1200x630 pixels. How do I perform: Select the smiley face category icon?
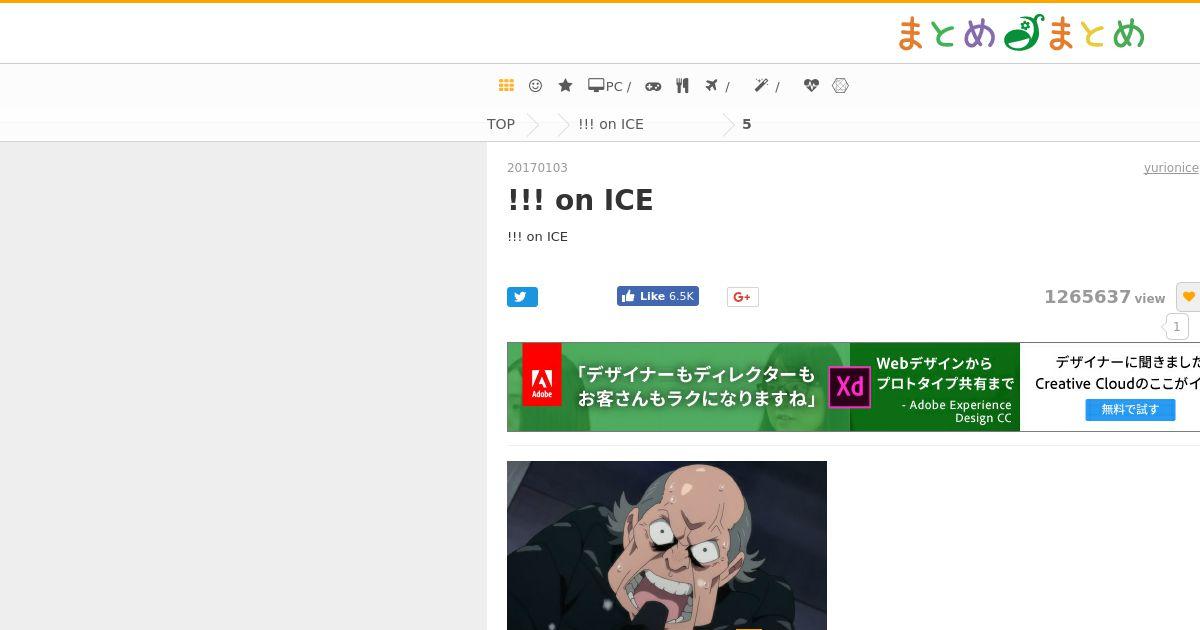click(535, 86)
